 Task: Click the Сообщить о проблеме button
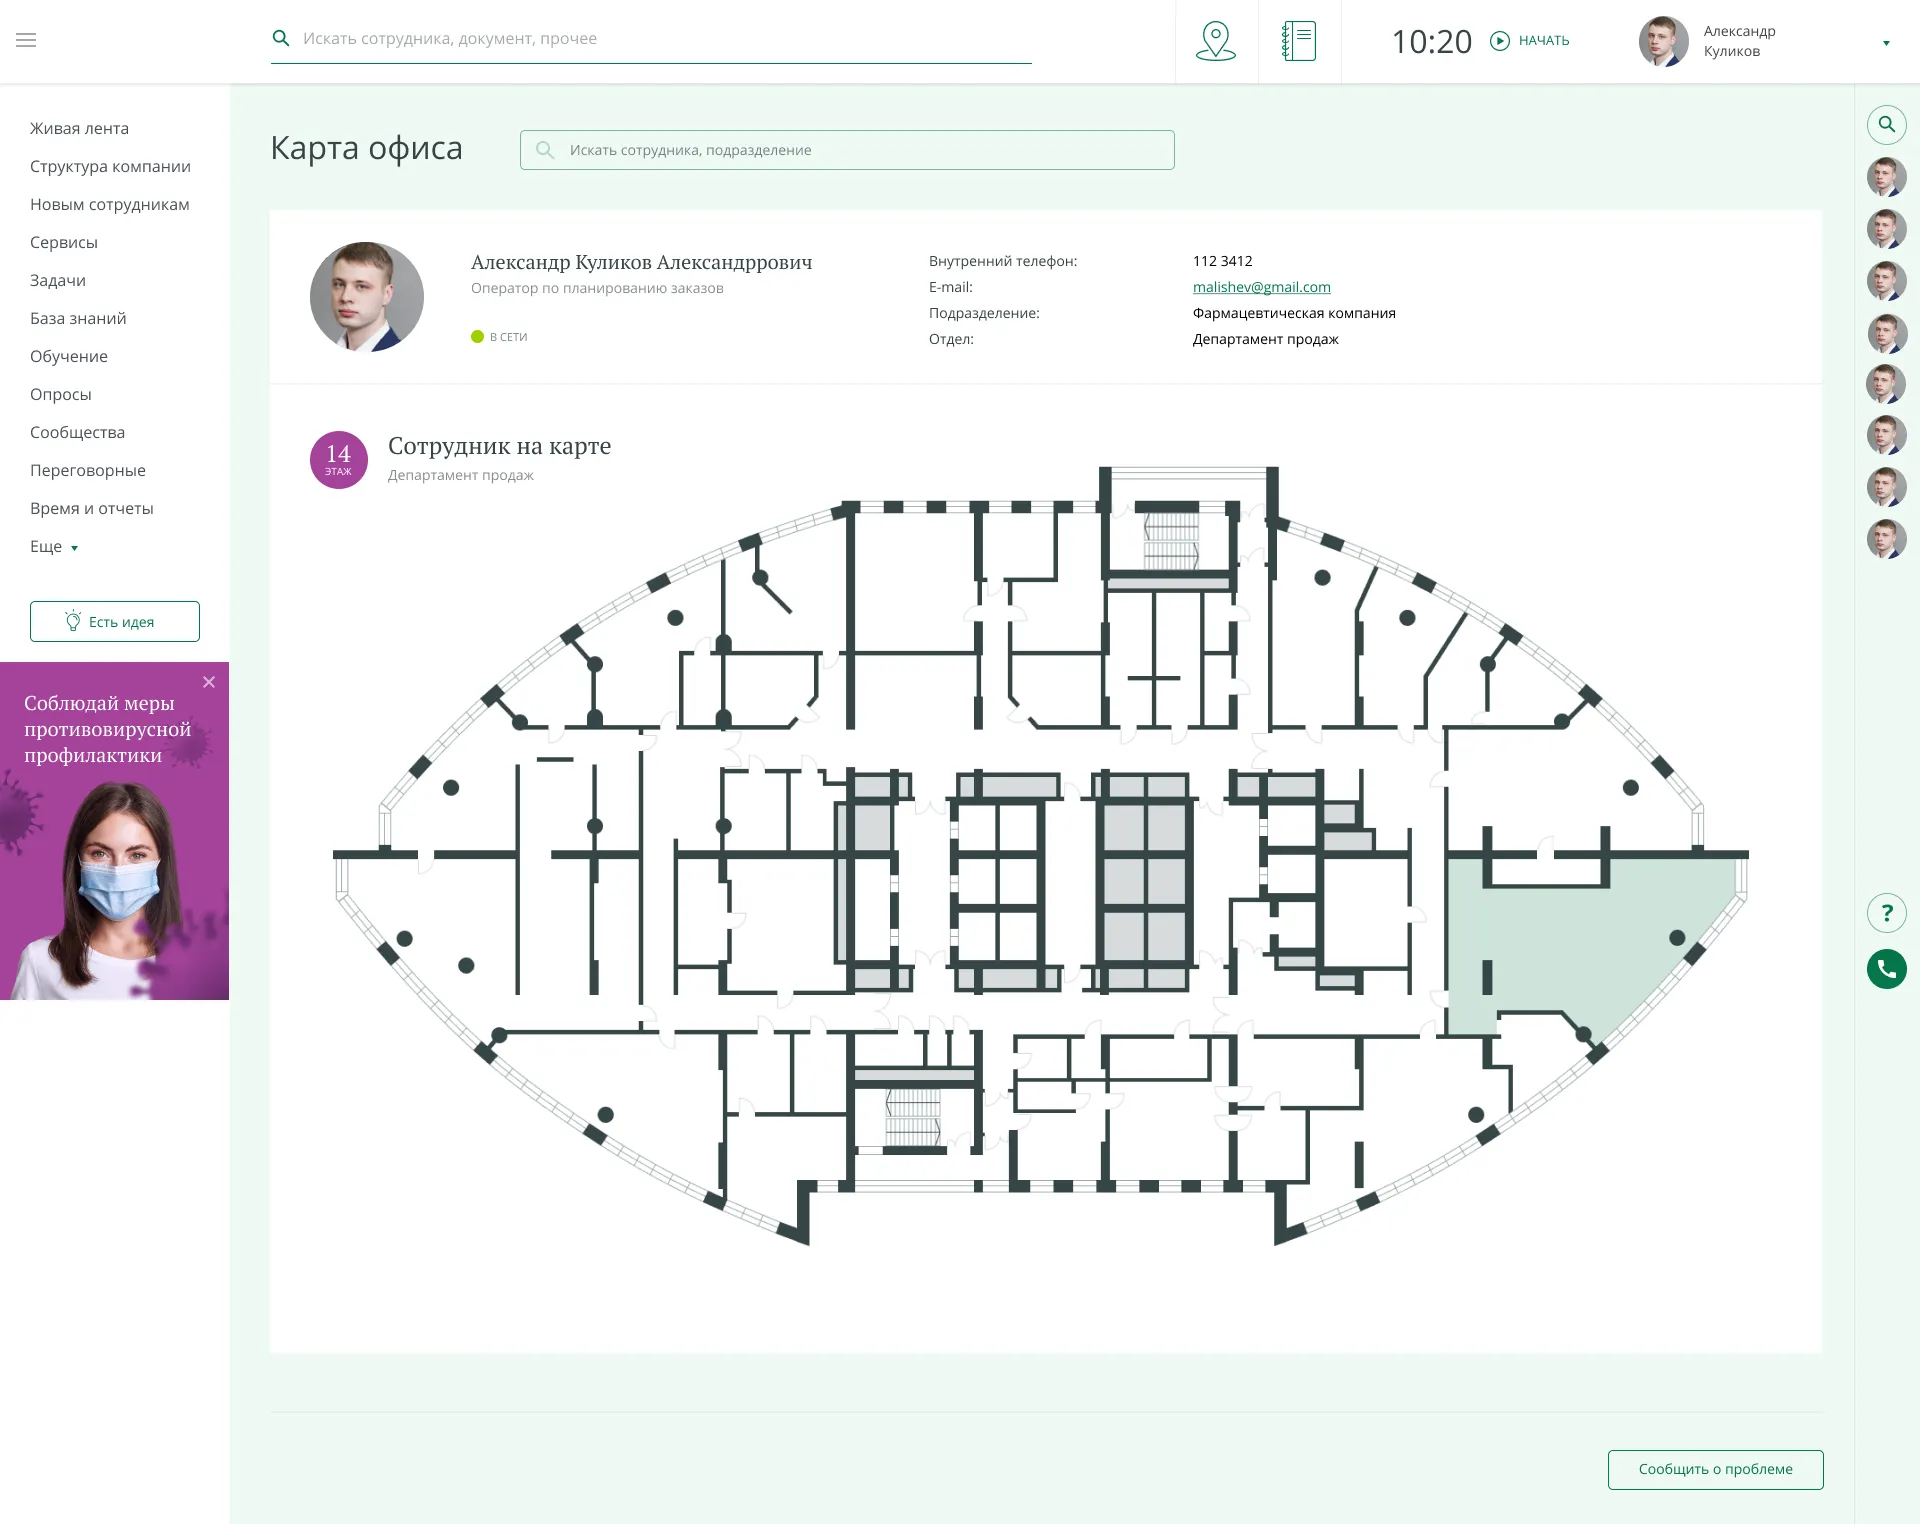[x=1715, y=1469]
